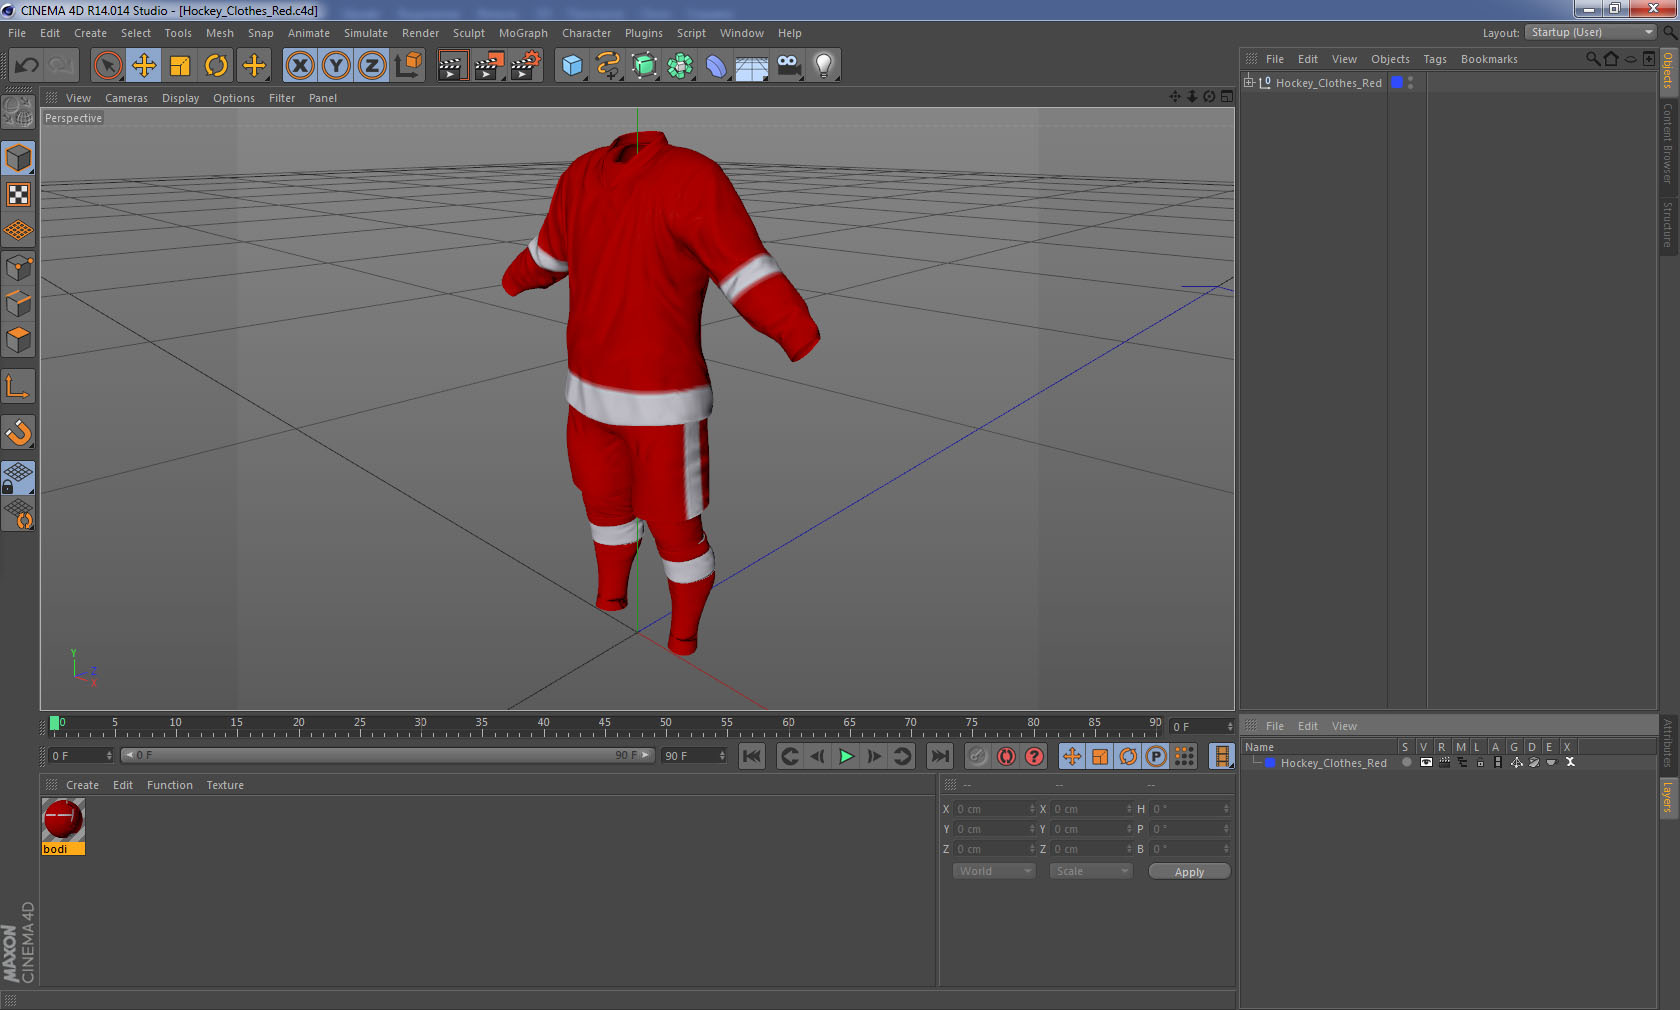This screenshot has width=1680, height=1010.
Task: Open the vertical Structure tab
Action: (x=1668, y=224)
